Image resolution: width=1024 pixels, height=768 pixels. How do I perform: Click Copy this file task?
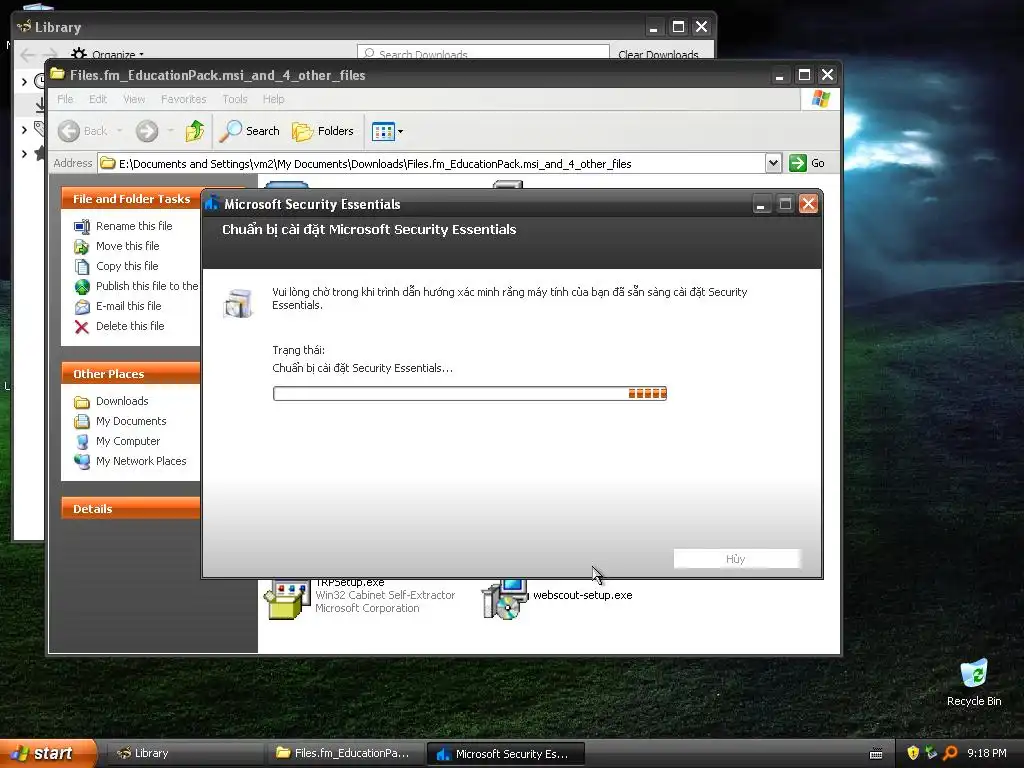(x=127, y=266)
